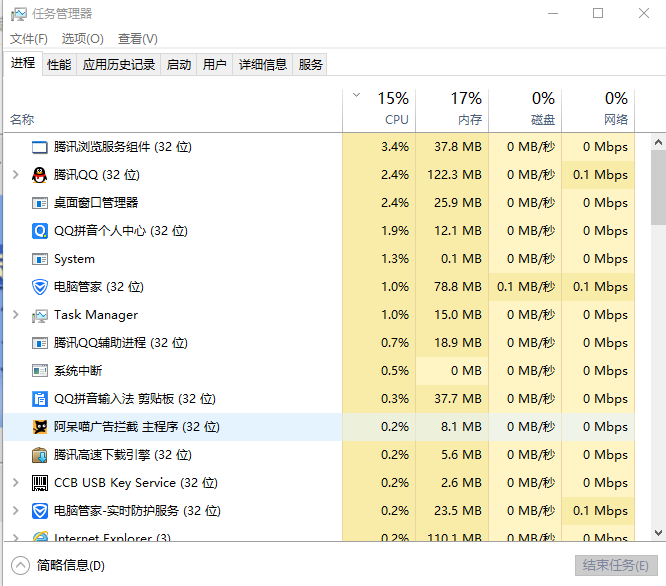Select the 阿呆喵广告拦截 主程序 row text
This screenshot has height=586, width=666.
137,427
